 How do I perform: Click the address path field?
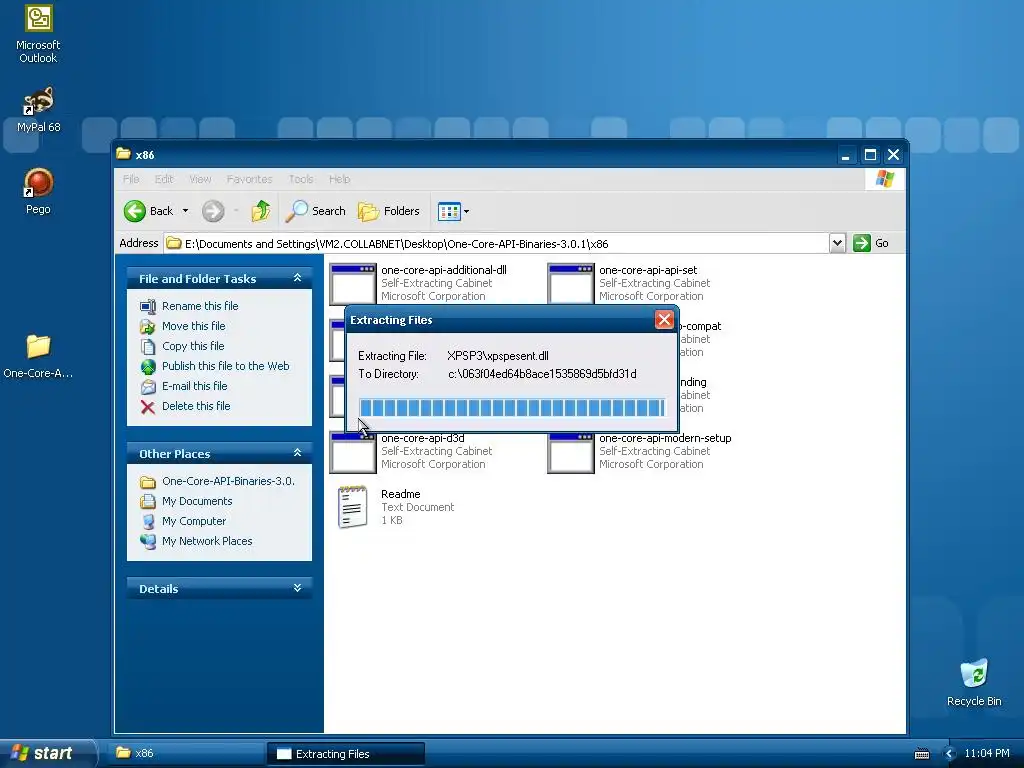[x=496, y=244]
